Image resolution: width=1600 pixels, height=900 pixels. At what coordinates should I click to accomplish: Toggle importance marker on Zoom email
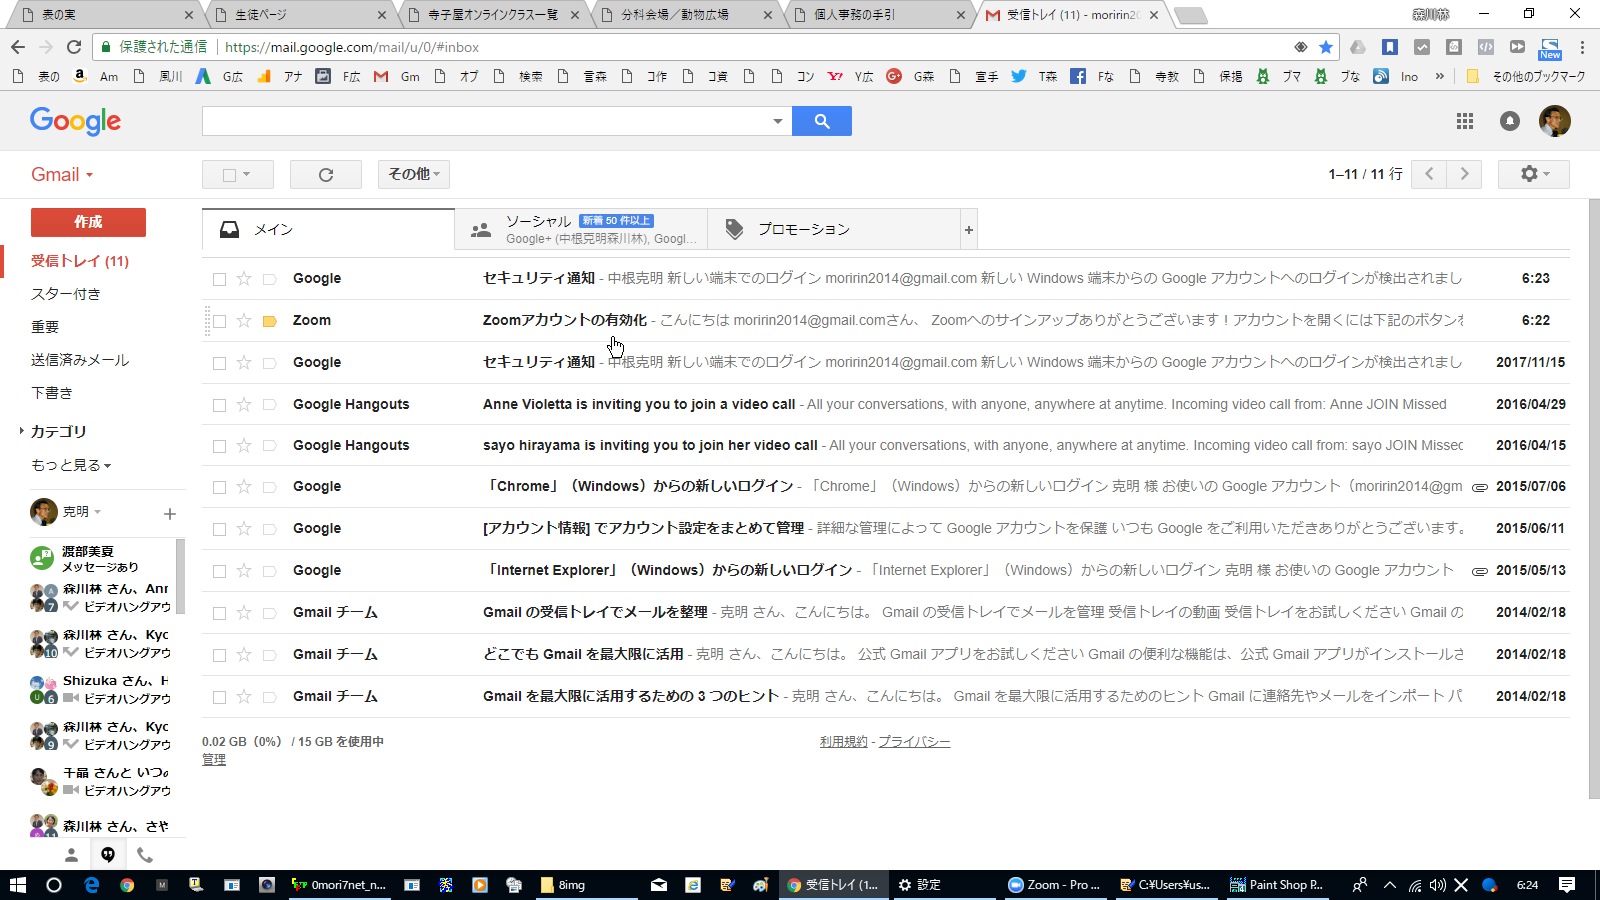pyautogui.click(x=269, y=321)
